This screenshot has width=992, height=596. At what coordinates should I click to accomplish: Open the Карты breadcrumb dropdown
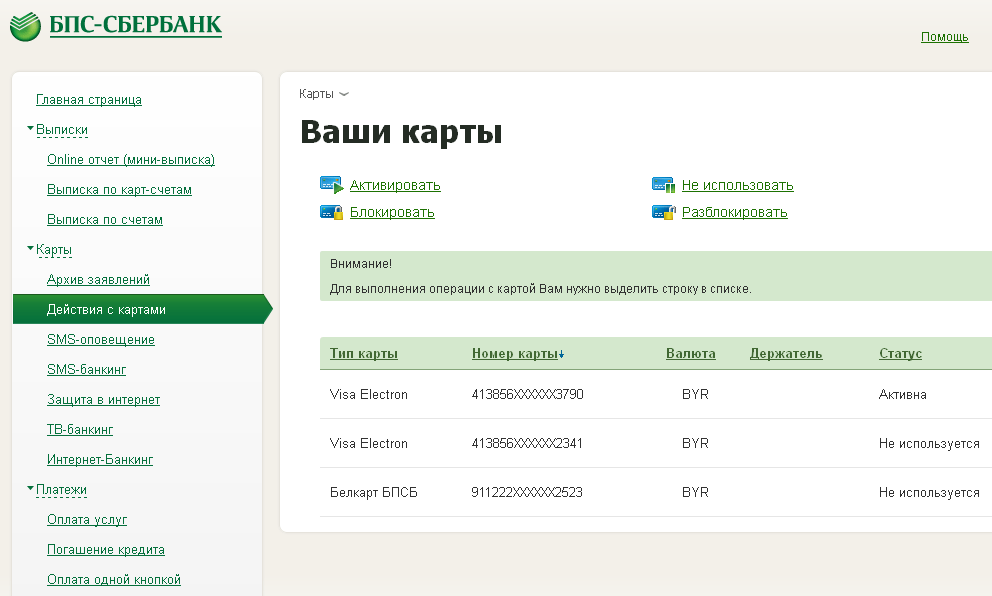tap(324, 94)
